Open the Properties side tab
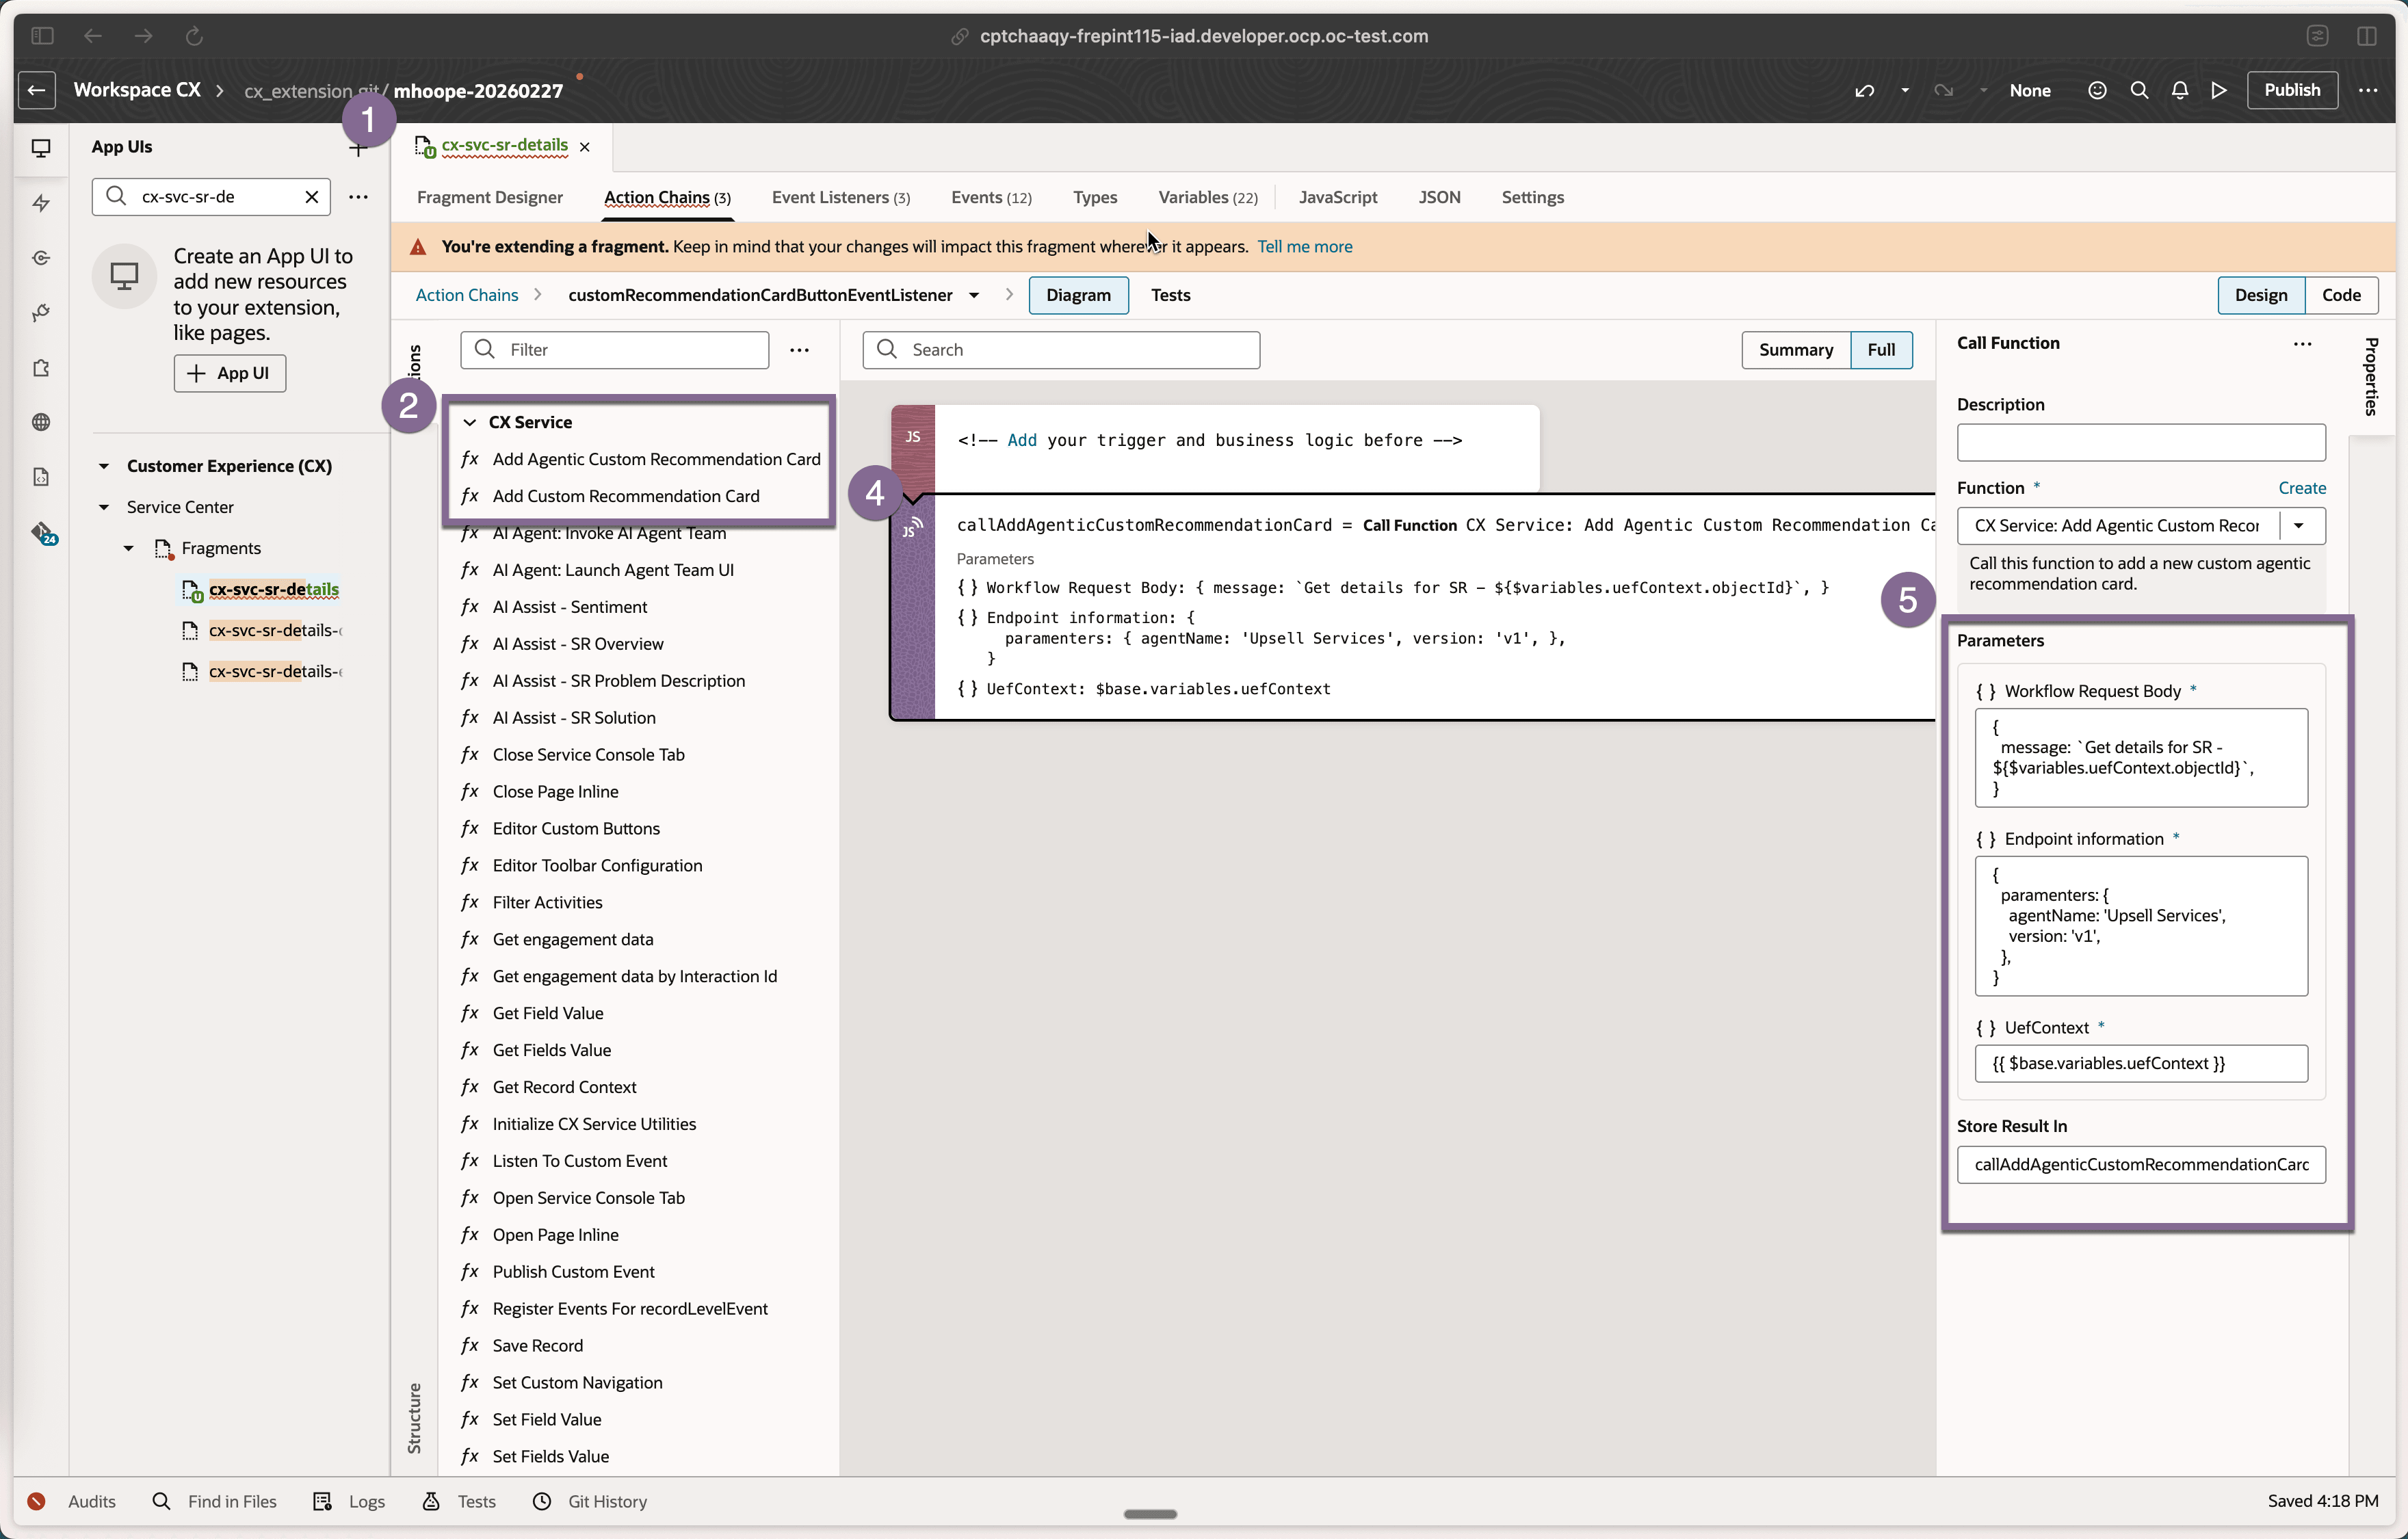The image size is (2408, 1539). tap(2371, 376)
